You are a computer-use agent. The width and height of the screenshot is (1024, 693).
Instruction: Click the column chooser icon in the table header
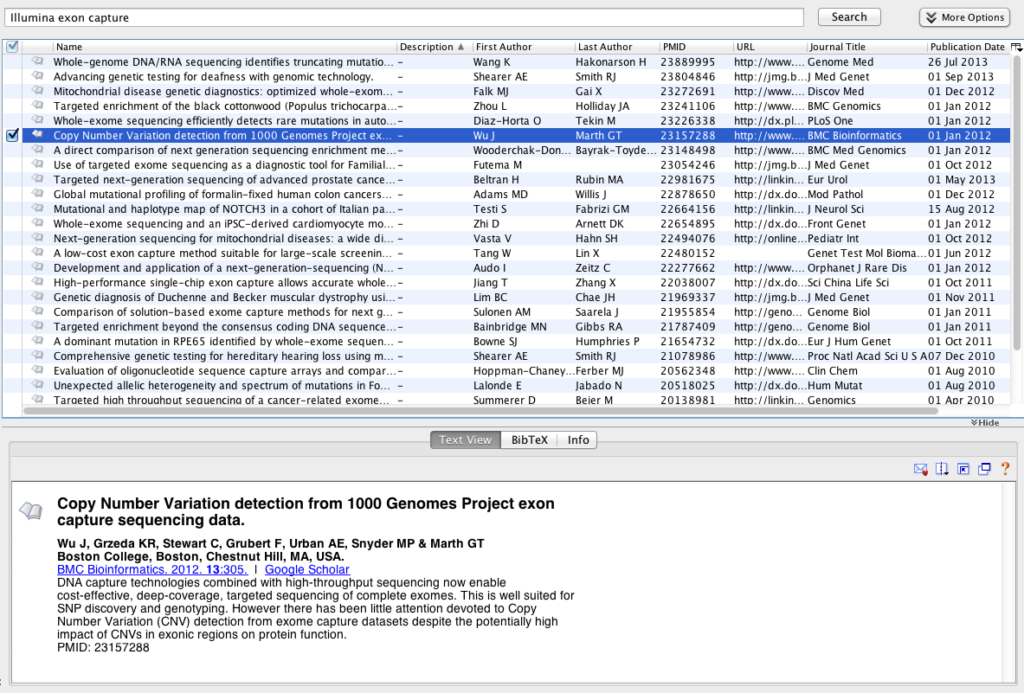1014,45
